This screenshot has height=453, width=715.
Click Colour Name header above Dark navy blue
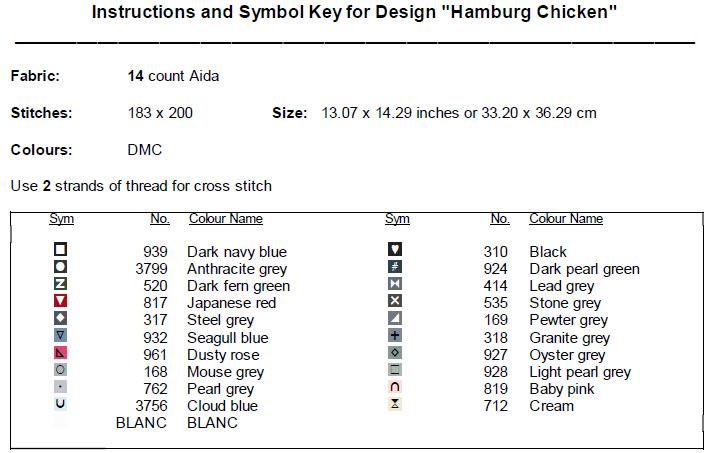225,219
